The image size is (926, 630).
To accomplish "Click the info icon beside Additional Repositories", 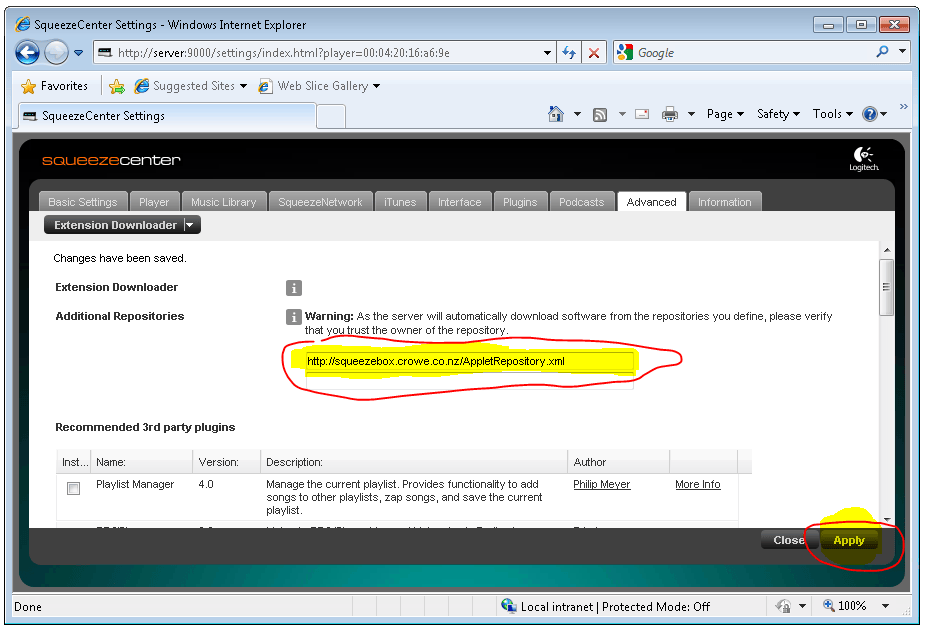I will click(x=294, y=317).
